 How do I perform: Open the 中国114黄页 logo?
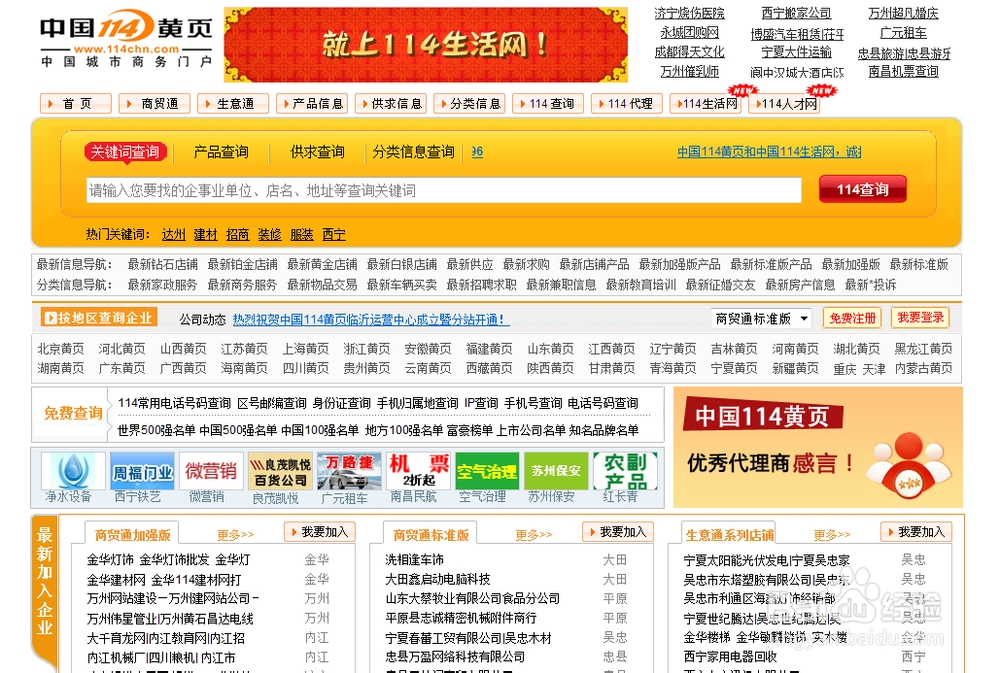point(126,38)
